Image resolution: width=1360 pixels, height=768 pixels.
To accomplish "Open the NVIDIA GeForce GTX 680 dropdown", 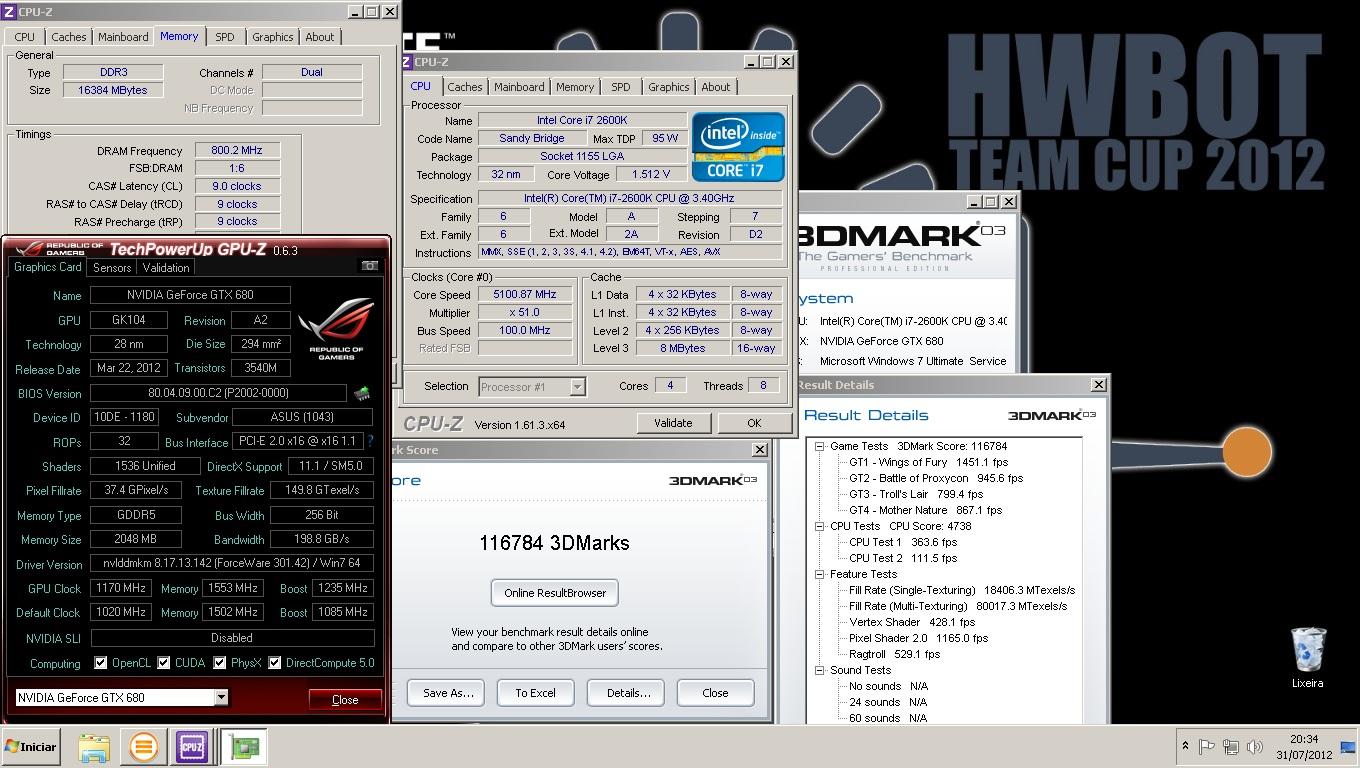I will [221, 697].
